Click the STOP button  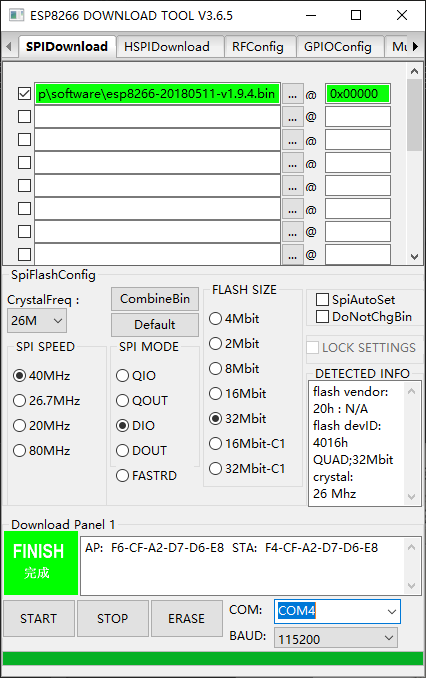pyautogui.click(x=112, y=618)
